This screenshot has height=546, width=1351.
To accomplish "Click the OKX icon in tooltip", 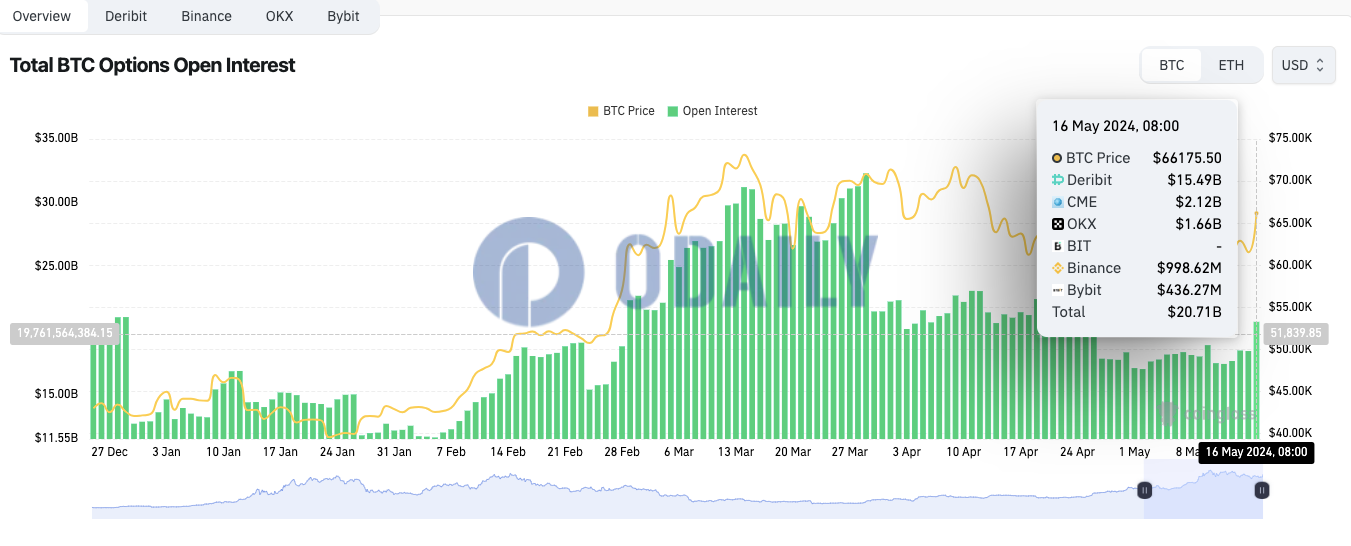I will click(1057, 224).
